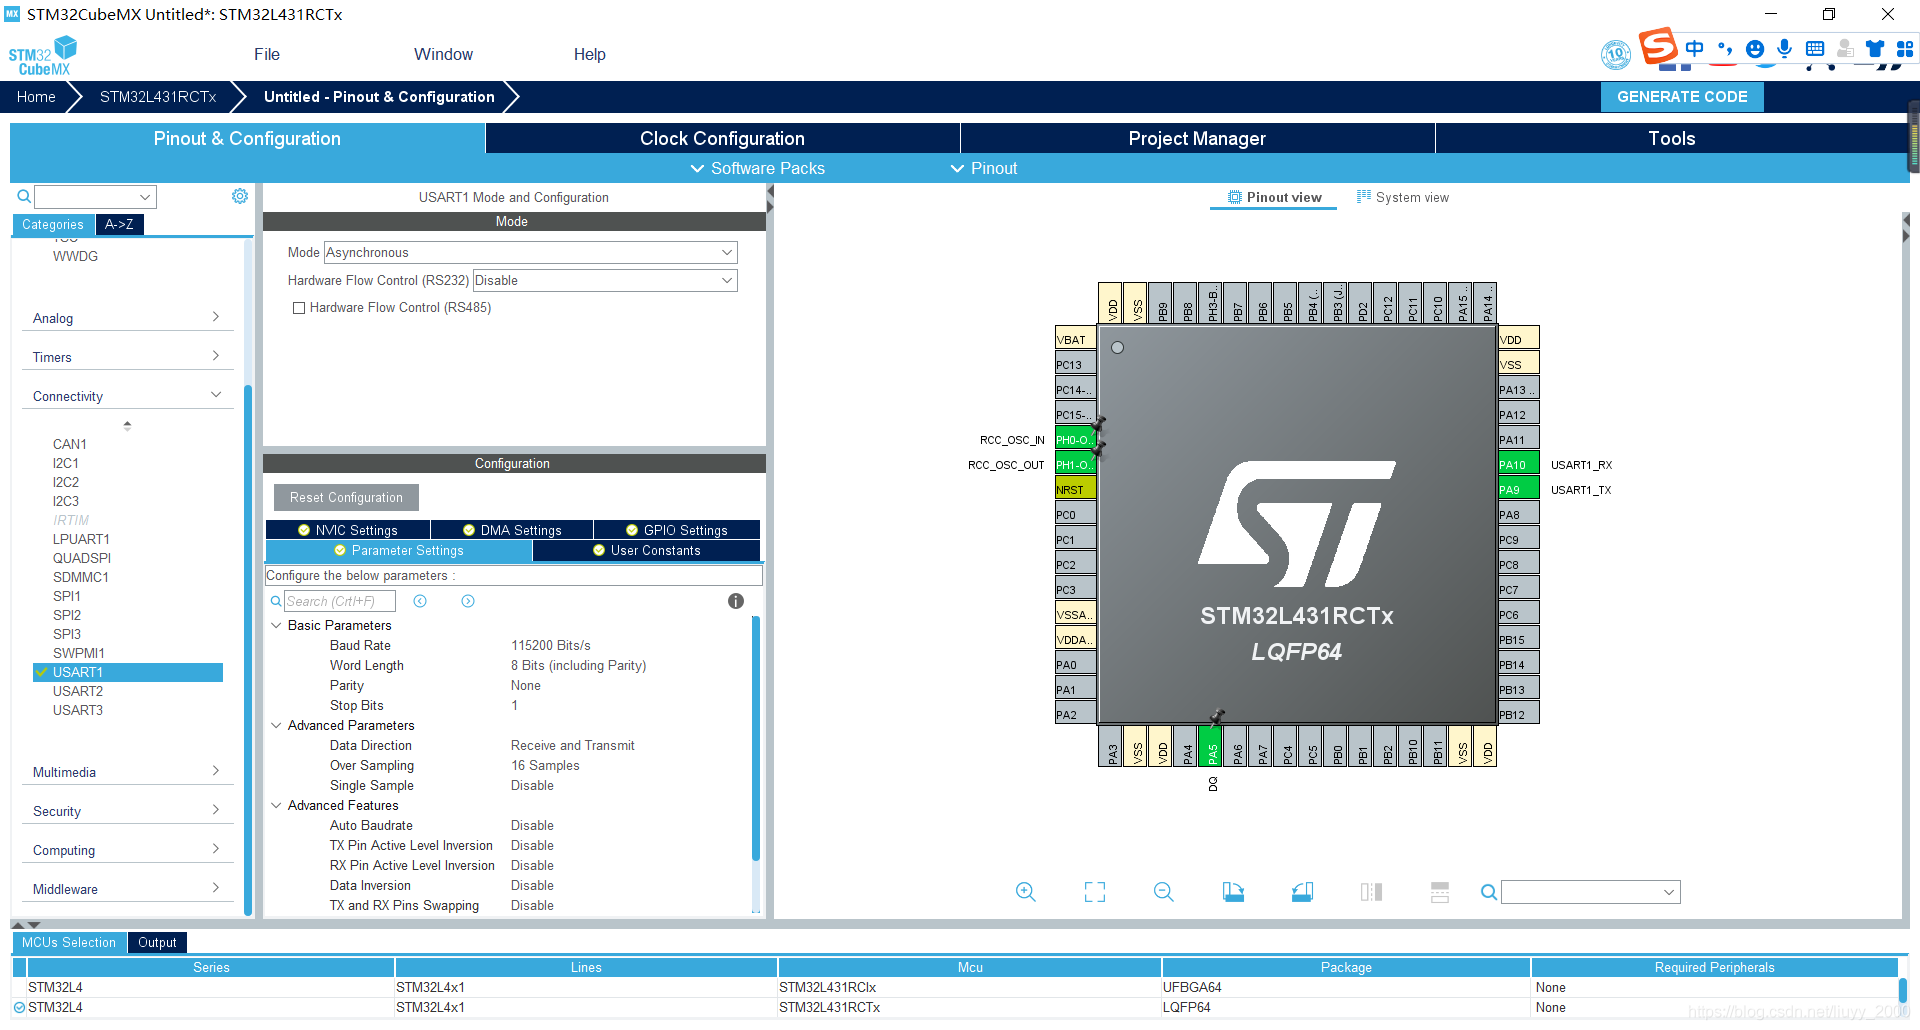Click the pin search magnifier icon
The image size is (1920, 1030).
point(1489,892)
